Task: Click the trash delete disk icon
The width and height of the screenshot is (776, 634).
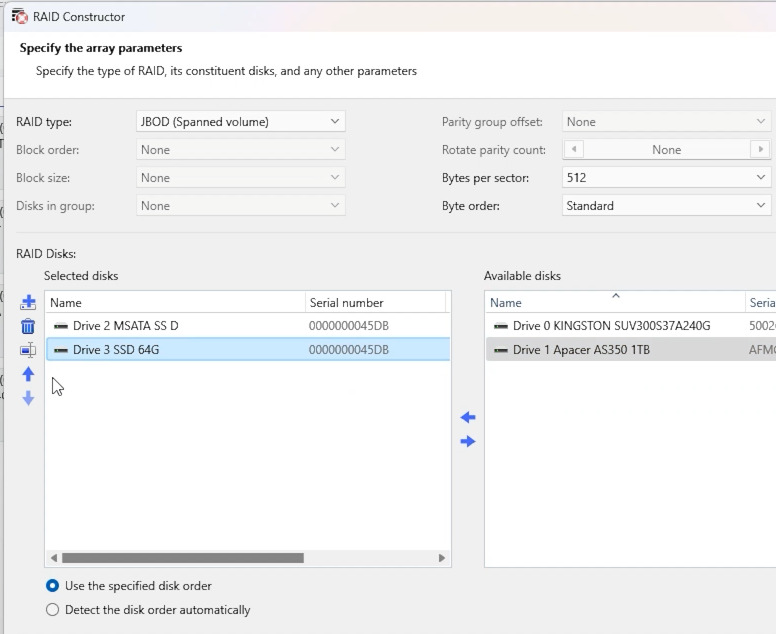Action: [x=28, y=326]
